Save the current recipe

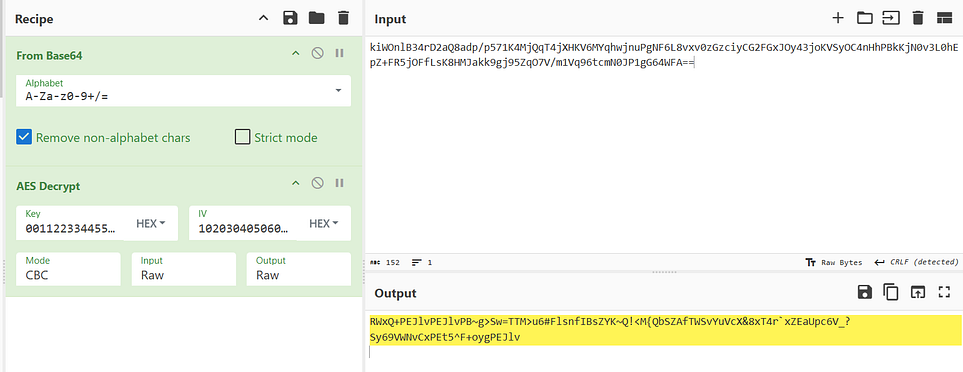pyautogui.click(x=290, y=18)
